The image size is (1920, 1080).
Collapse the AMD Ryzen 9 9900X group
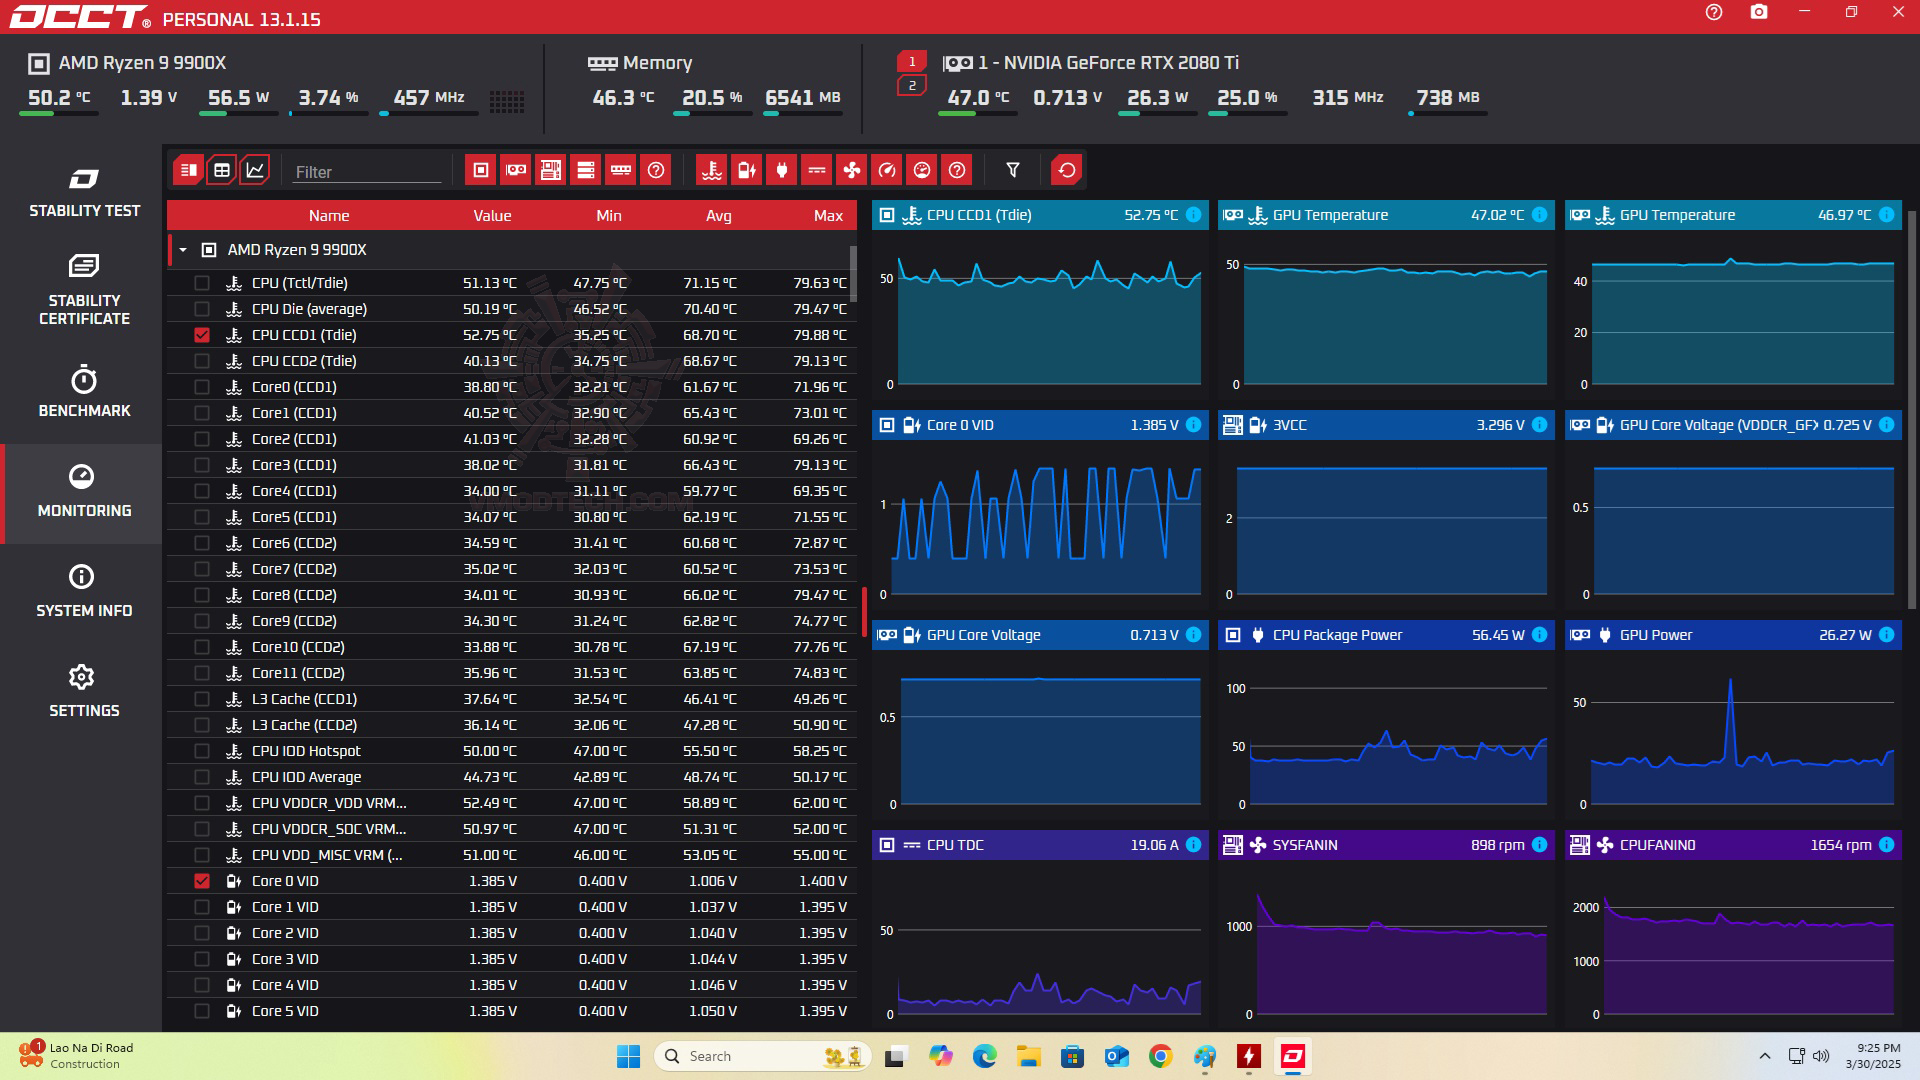click(183, 250)
